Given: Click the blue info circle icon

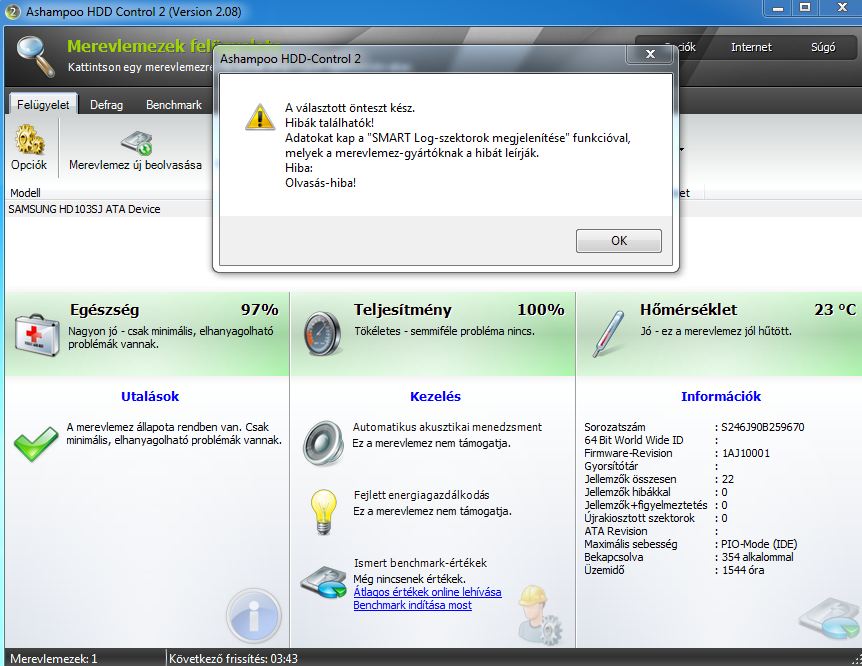Looking at the screenshot, I should pyautogui.click(x=253, y=616).
